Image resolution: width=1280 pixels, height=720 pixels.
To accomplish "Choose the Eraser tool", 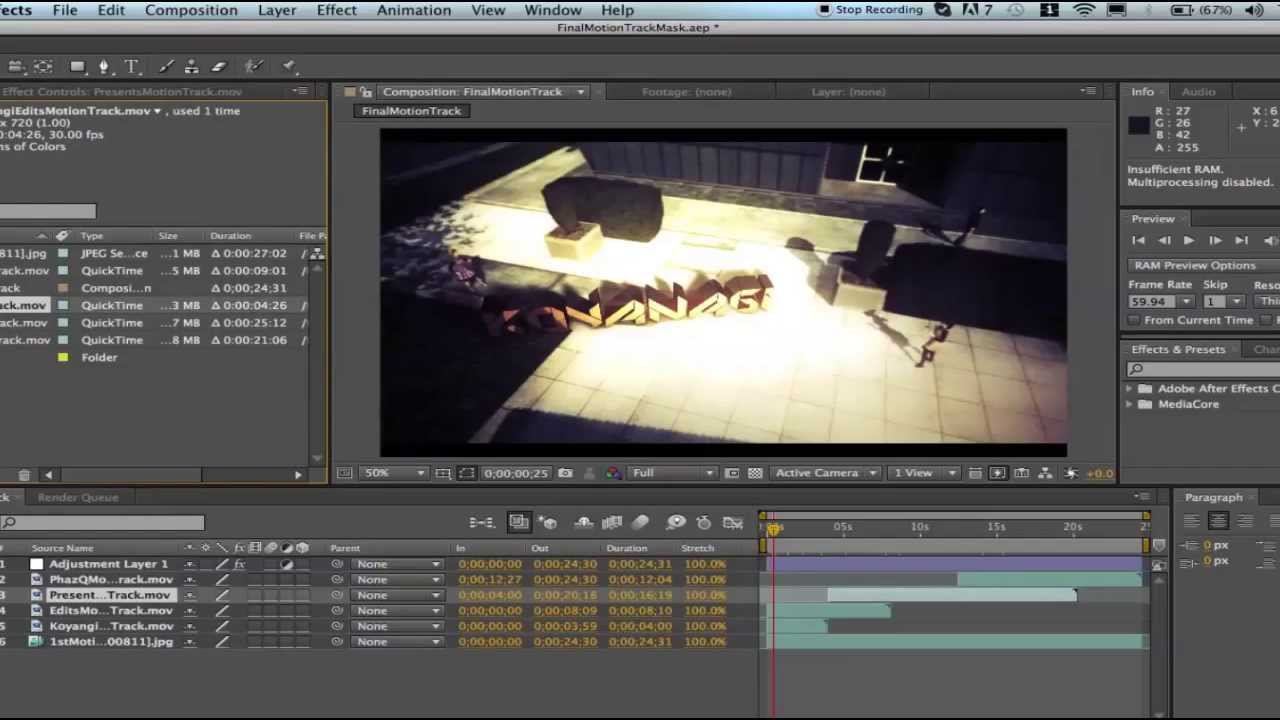I will pos(219,67).
